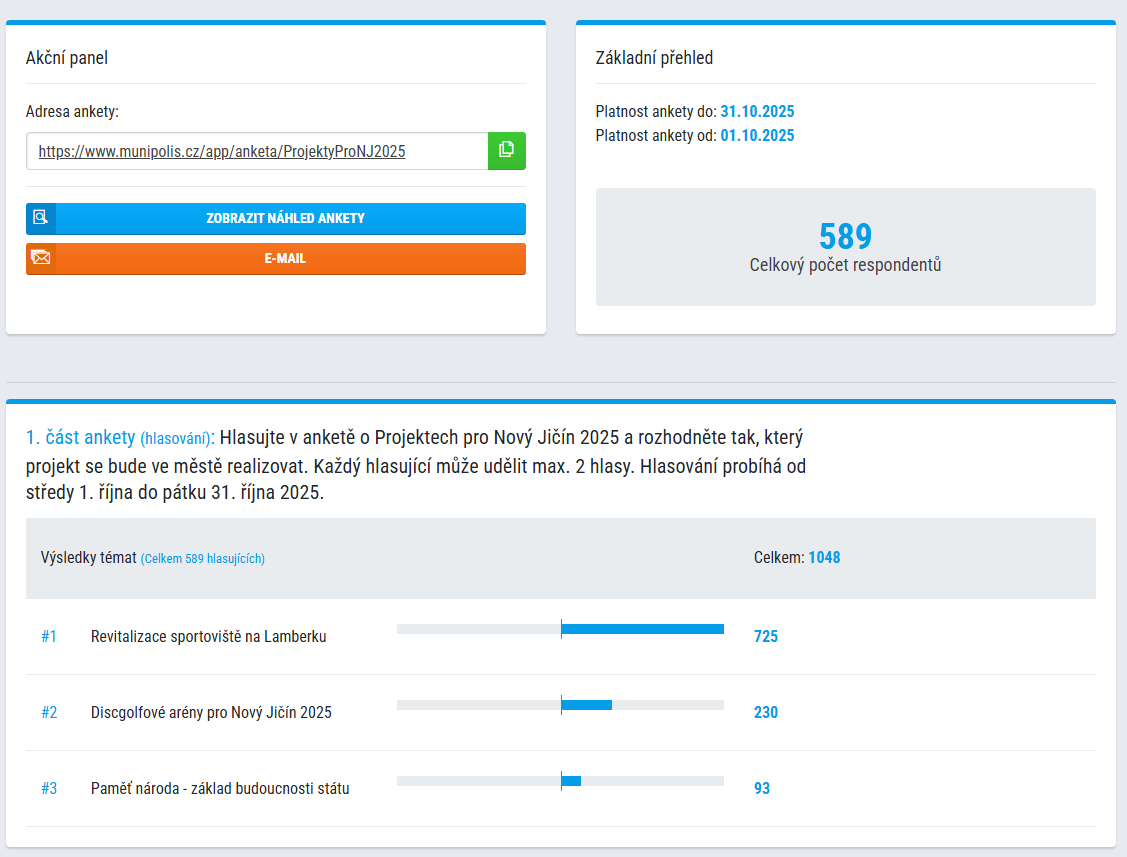Click the survey end date 31.10.2025
The width and height of the screenshot is (1127, 857).
757,112
